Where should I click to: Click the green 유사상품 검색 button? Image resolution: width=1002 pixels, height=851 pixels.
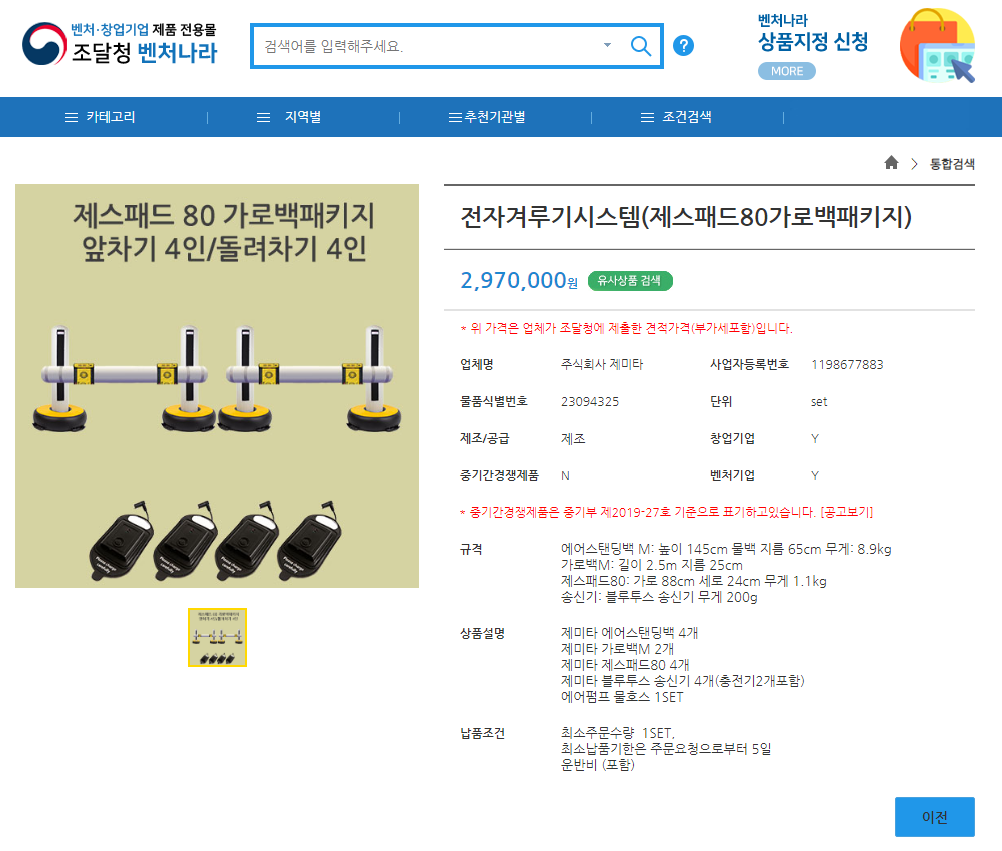pyautogui.click(x=629, y=280)
